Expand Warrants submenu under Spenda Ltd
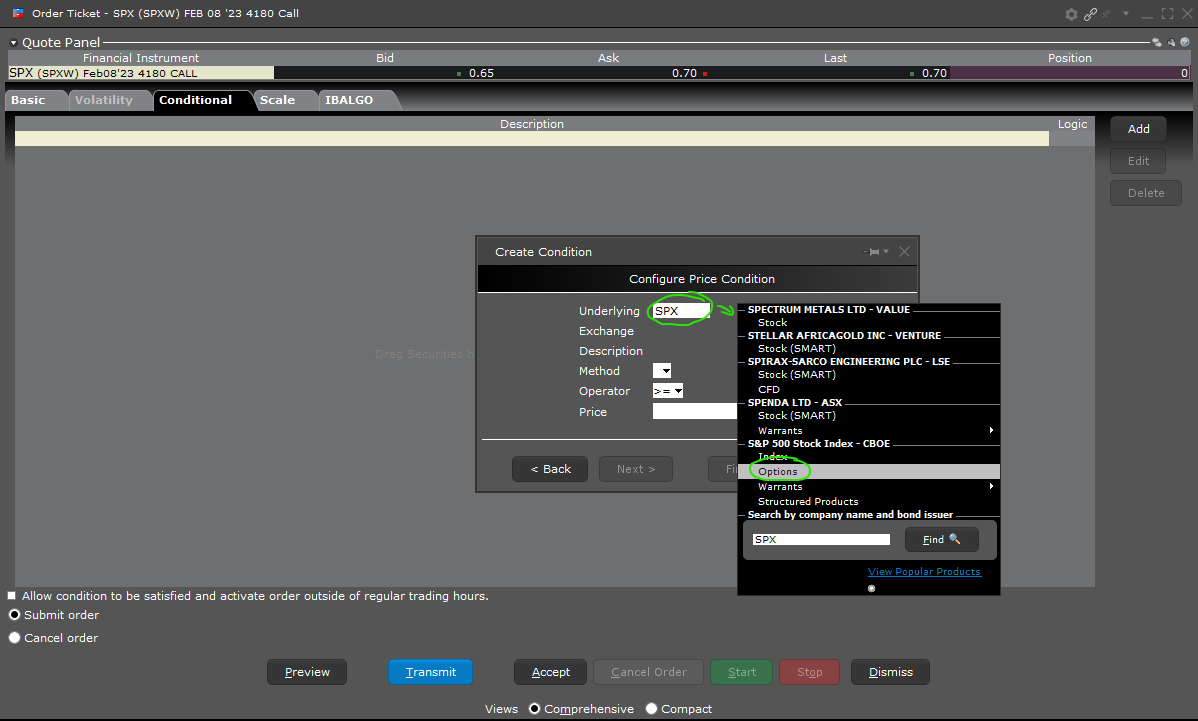 click(x=869, y=431)
